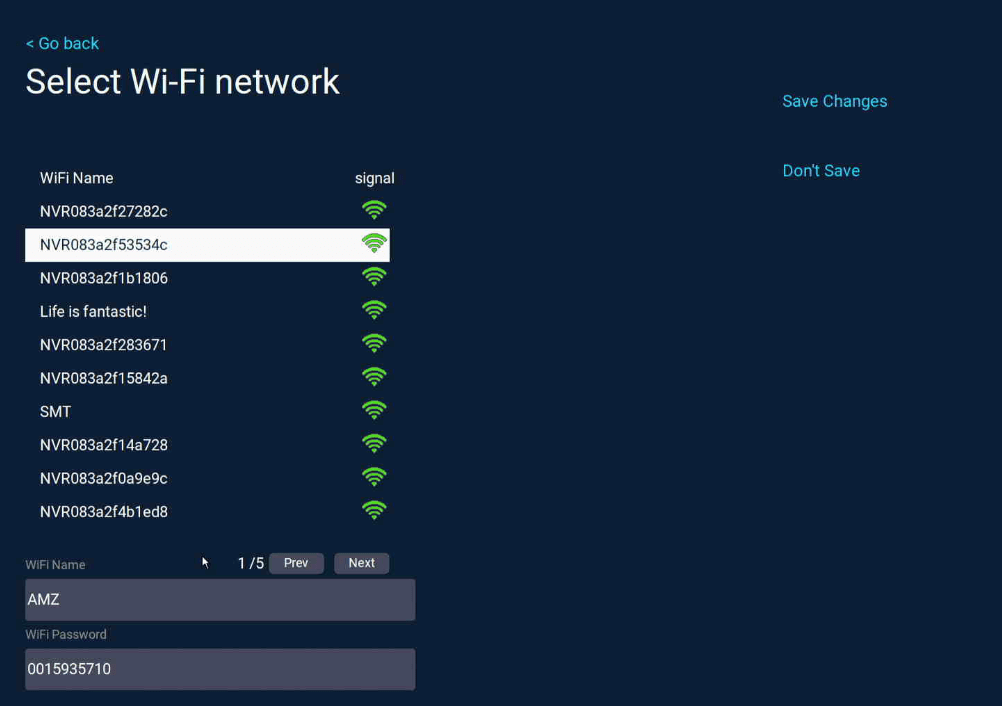This screenshot has height=706, width=1002.
Task: Click signal icon beside Life is fantastic!
Action: point(374,310)
